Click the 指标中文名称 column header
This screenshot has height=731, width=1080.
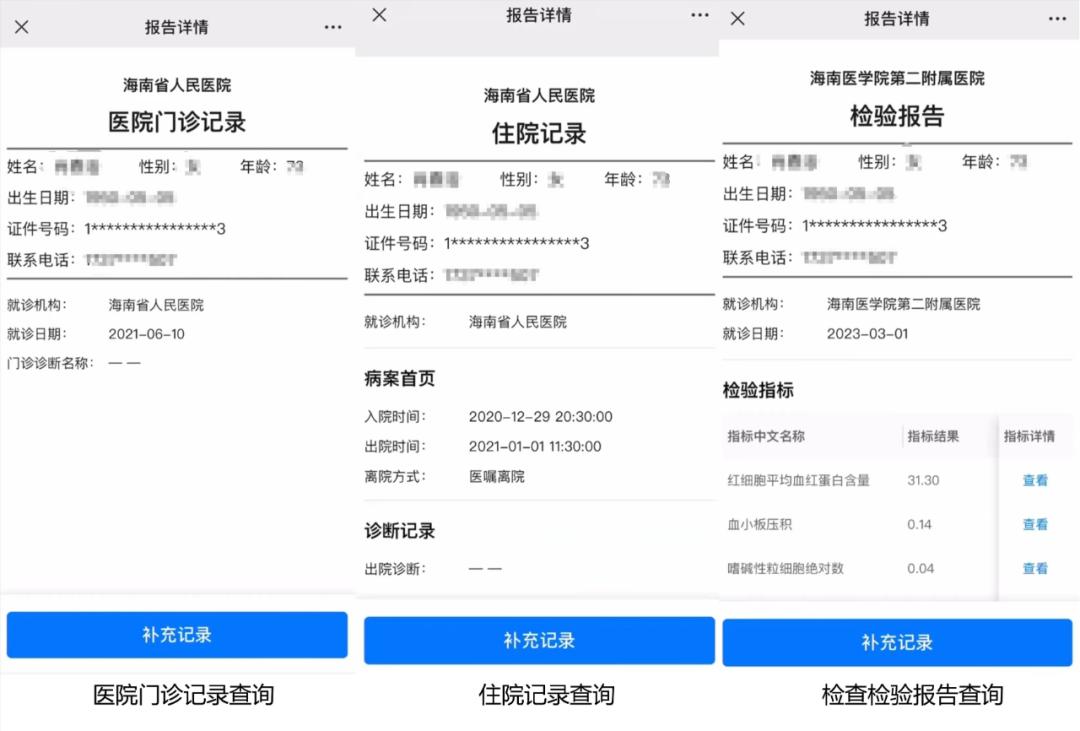click(766, 436)
